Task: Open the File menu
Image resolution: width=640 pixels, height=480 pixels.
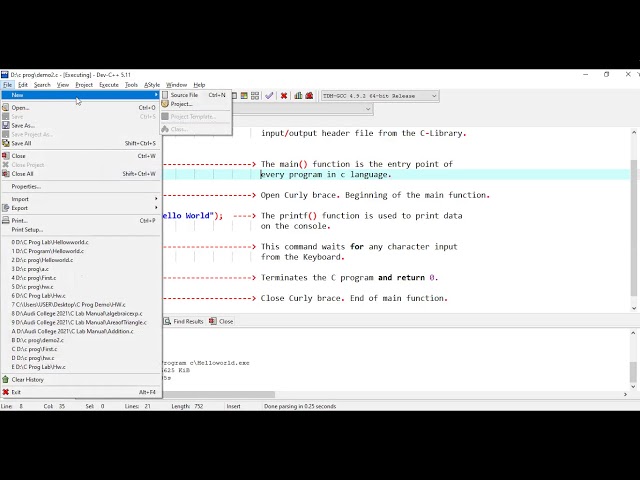Action: pos(8,85)
